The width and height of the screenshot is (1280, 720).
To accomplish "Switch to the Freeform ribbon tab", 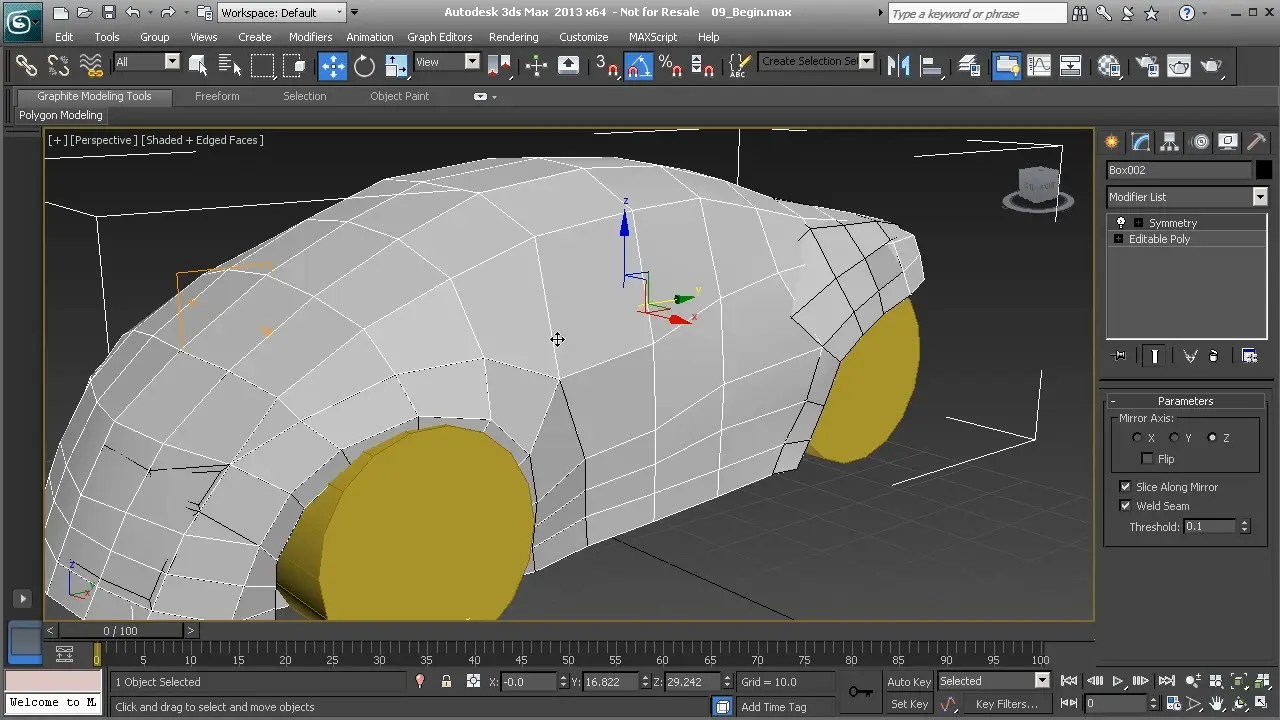I will (x=217, y=96).
